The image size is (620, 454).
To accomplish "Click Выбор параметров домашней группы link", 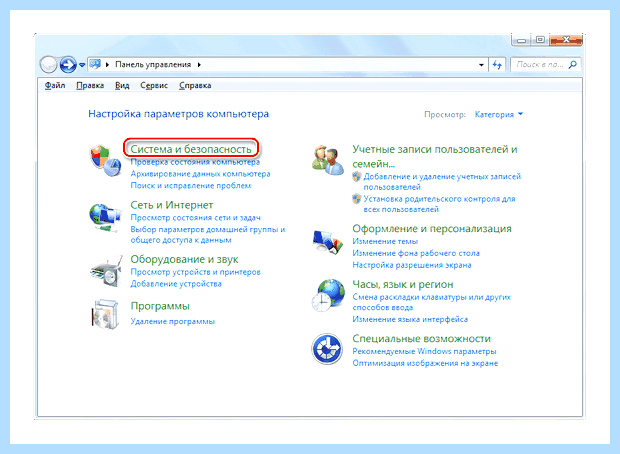I will pyautogui.click(x=208, y=235).
